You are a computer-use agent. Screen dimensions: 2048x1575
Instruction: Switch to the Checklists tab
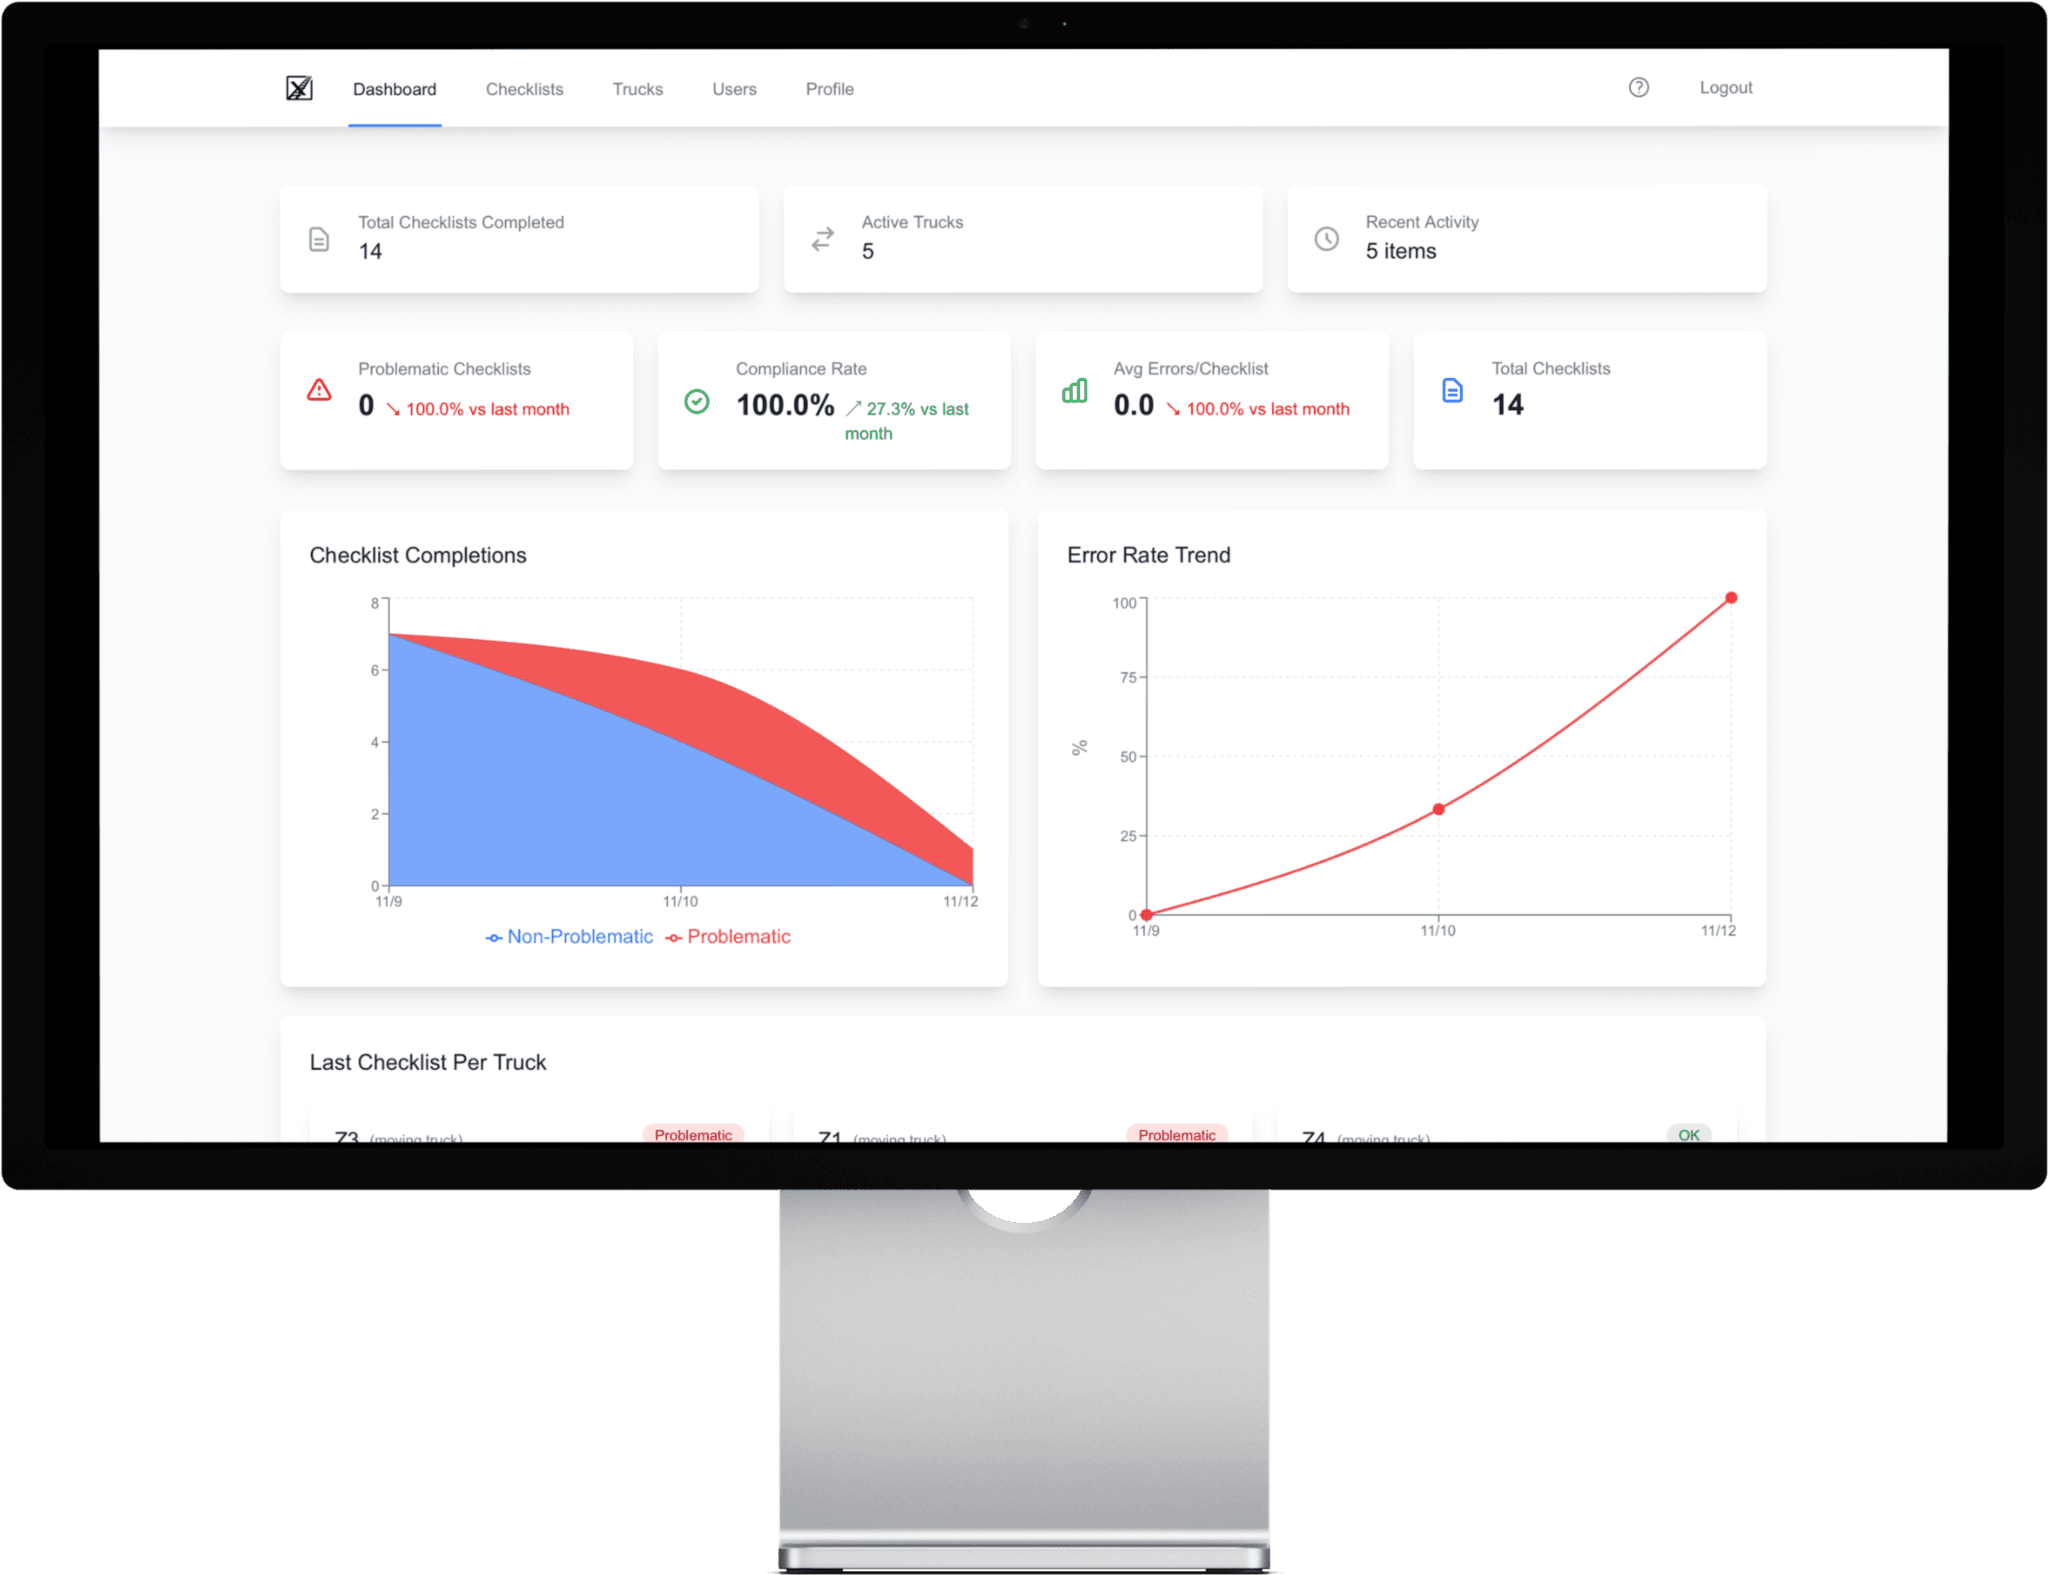pyautogui.click(x=524, y=89)
